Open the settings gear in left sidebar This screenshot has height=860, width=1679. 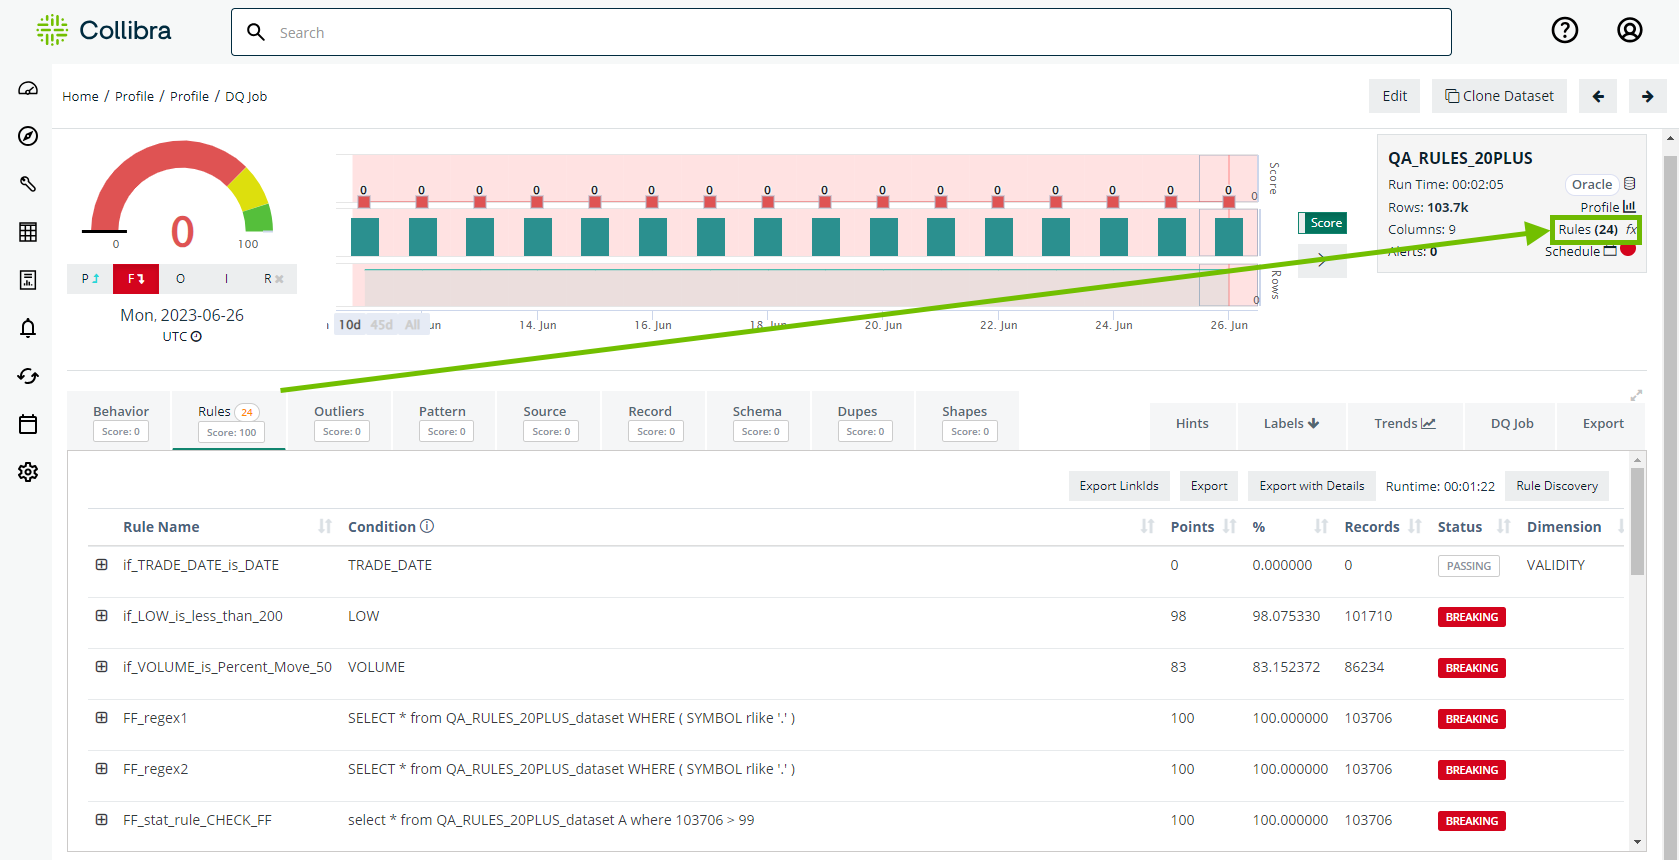(x=28, y=472)
